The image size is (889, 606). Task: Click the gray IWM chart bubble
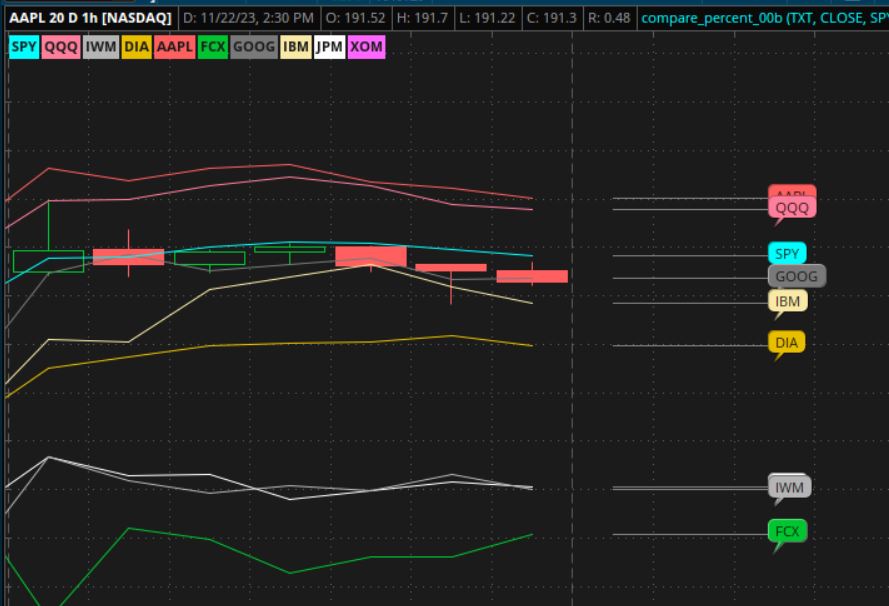point(789,488)
